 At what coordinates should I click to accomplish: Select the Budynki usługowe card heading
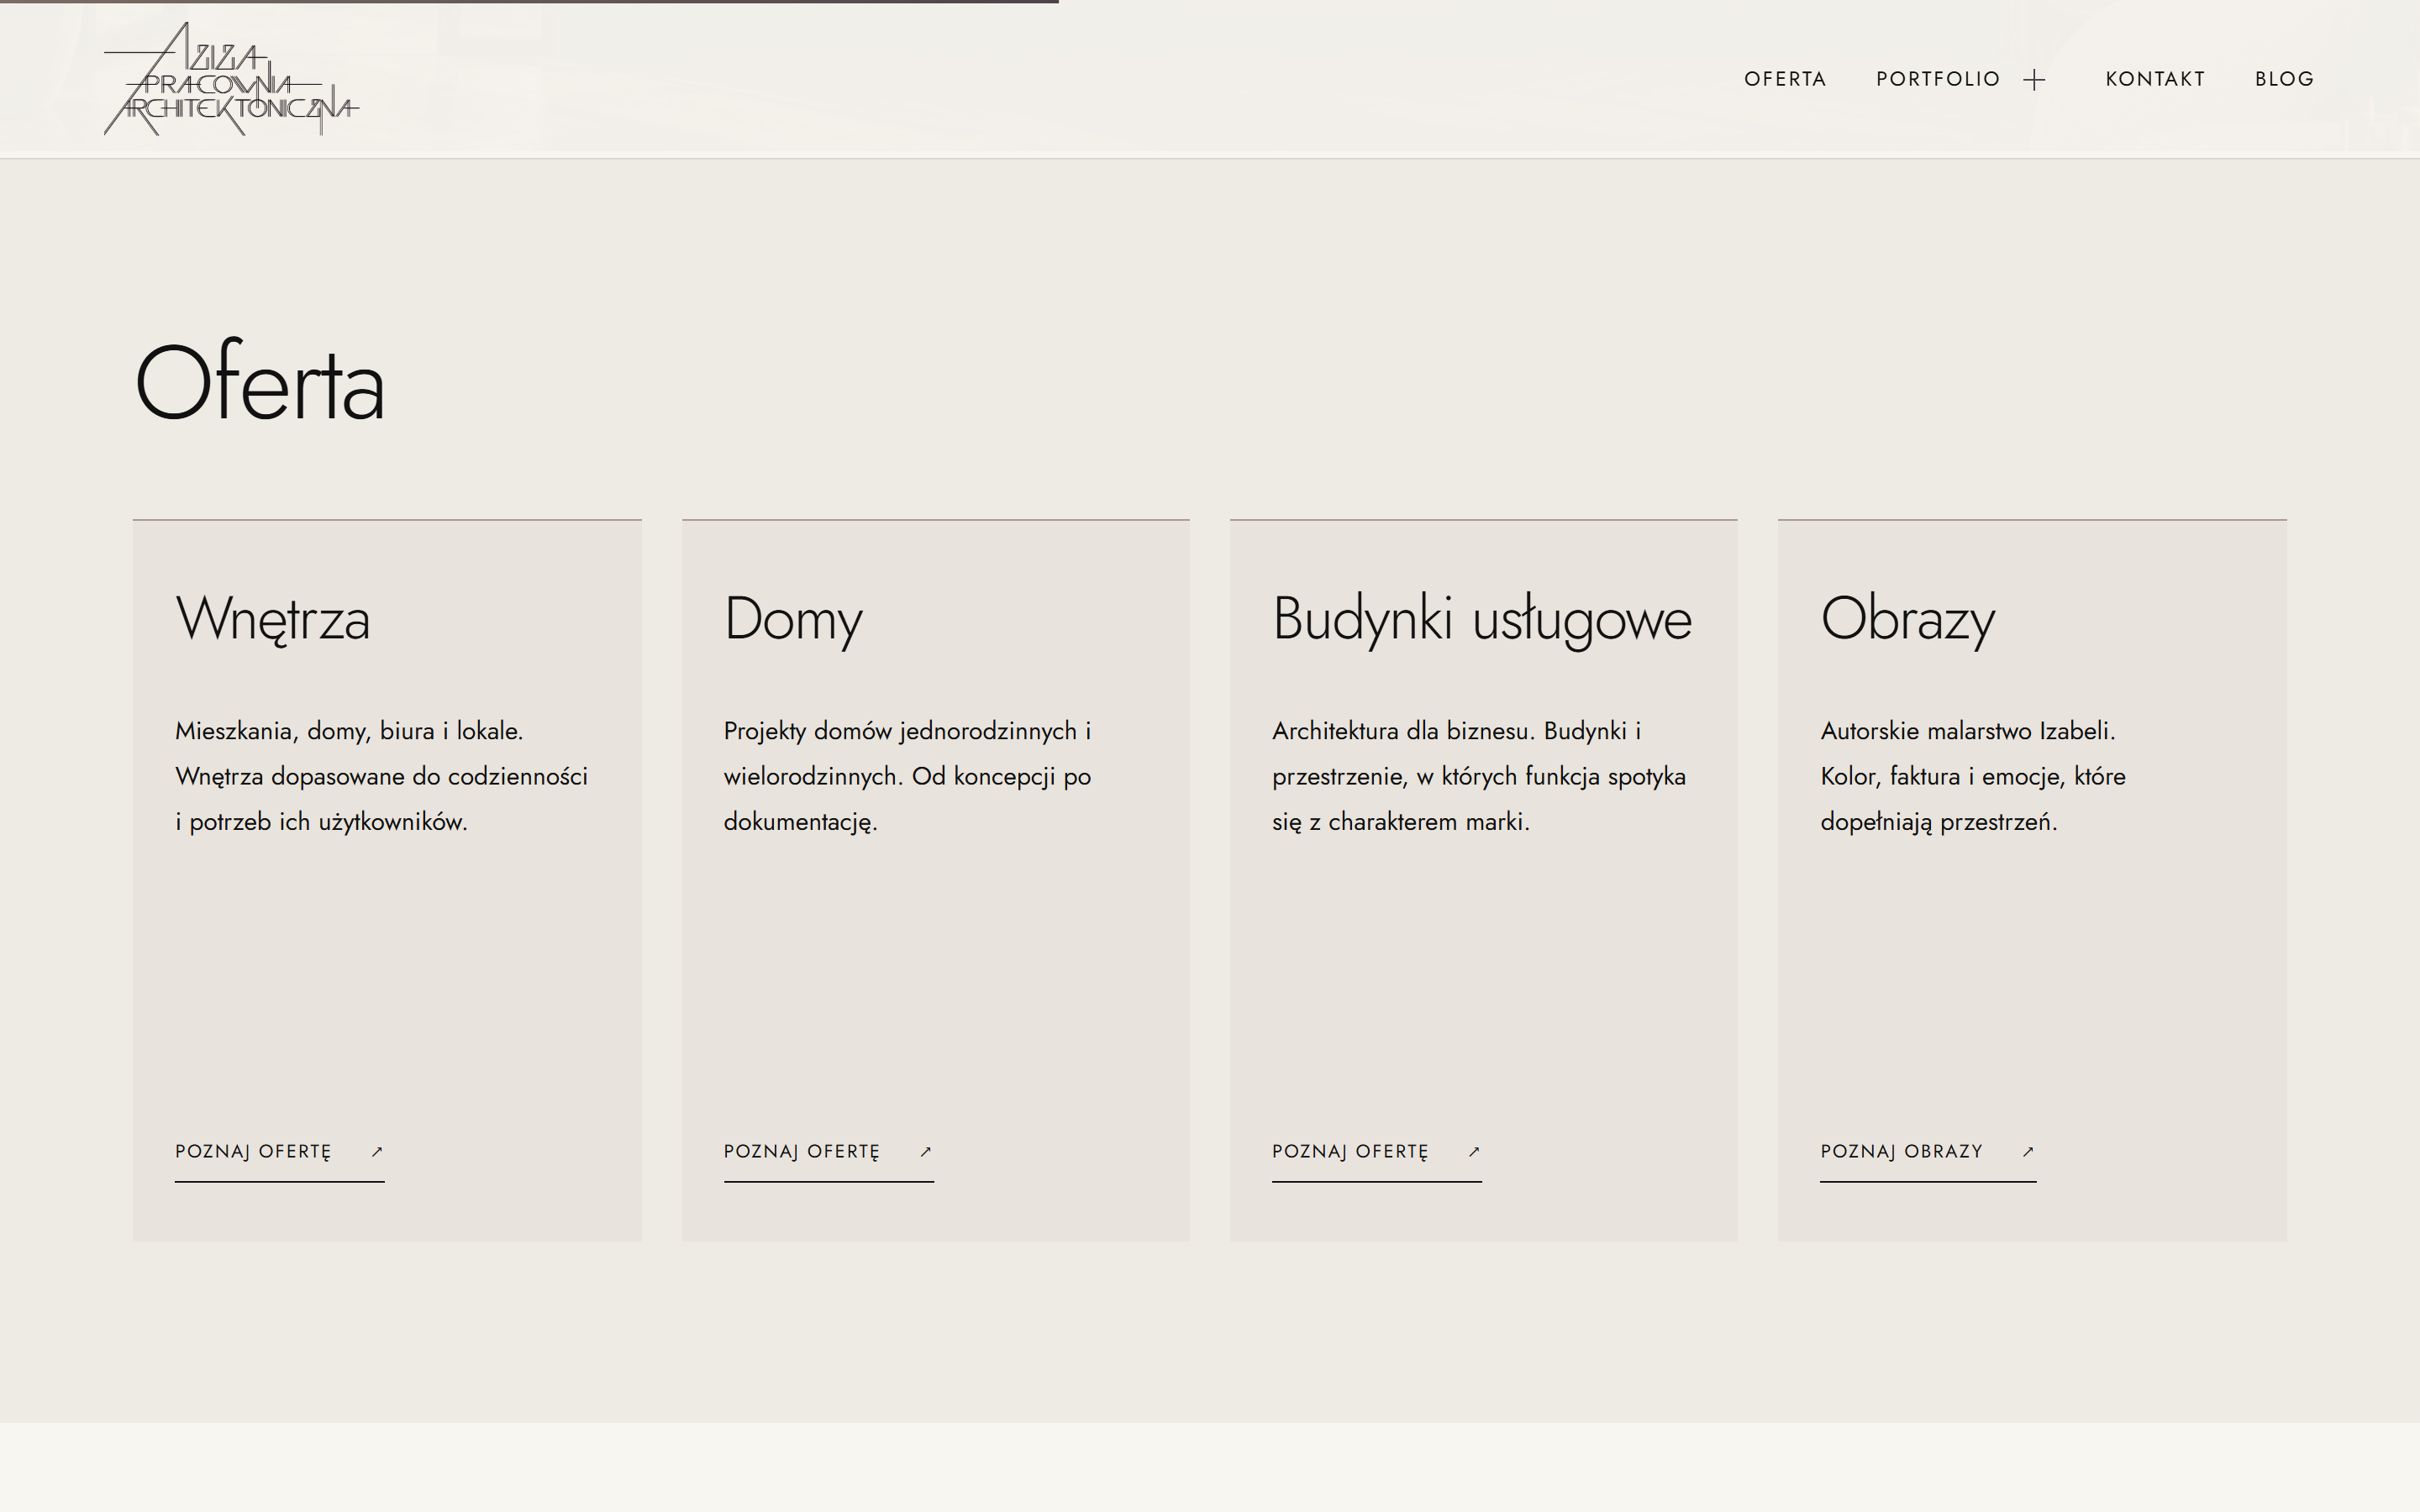pos(1482,619)
